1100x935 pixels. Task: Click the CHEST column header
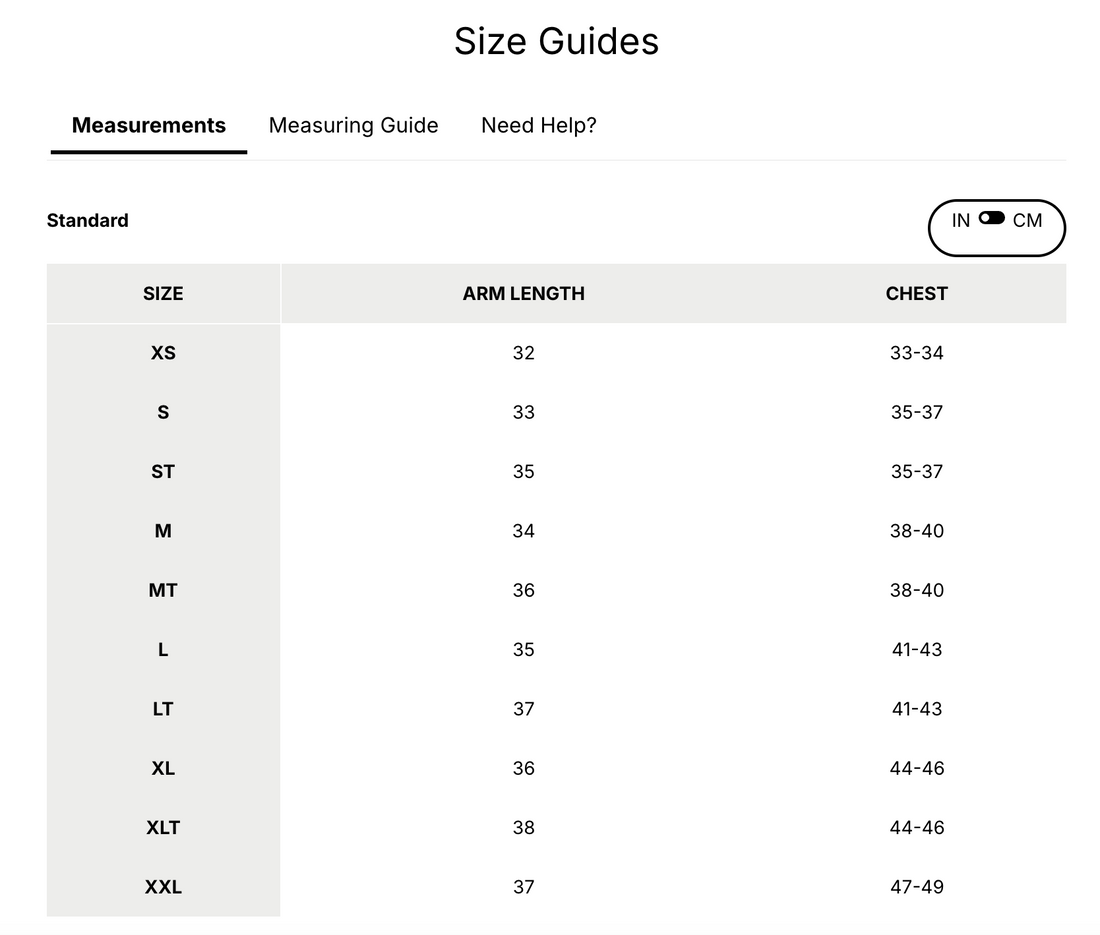[x=916, y=293]
